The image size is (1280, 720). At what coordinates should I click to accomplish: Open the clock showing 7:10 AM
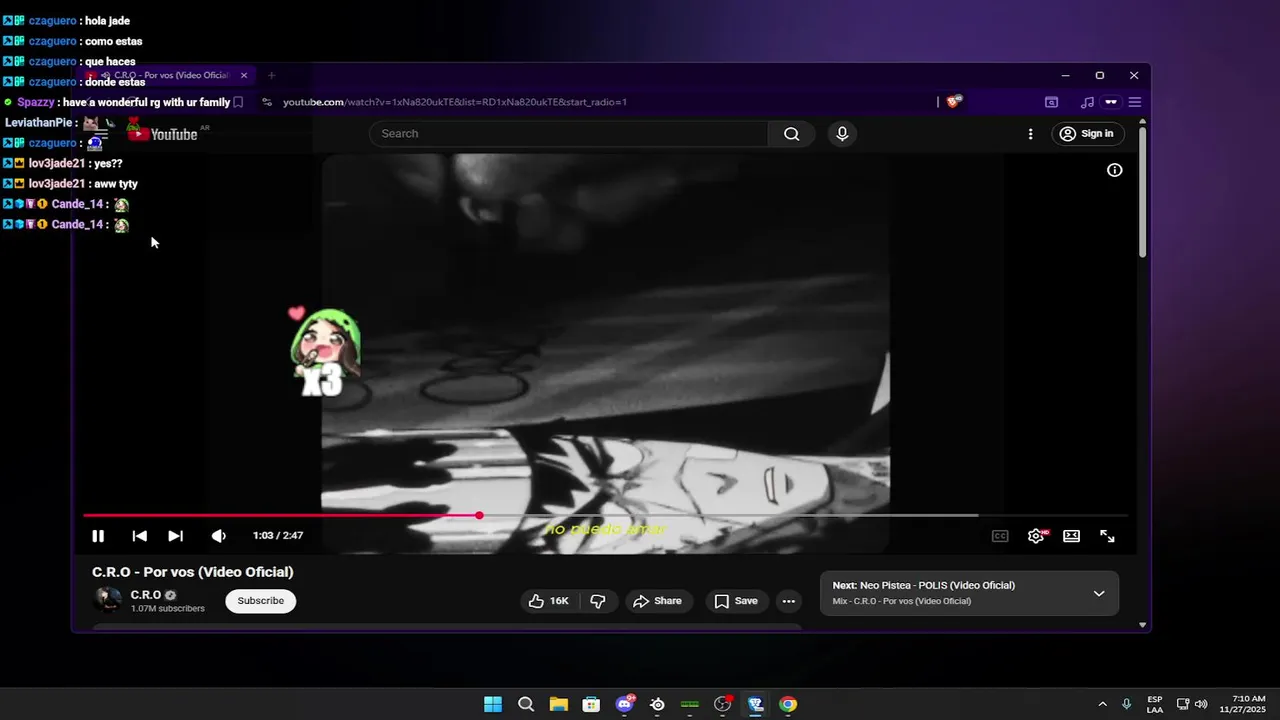click(x=1241, y=704)
